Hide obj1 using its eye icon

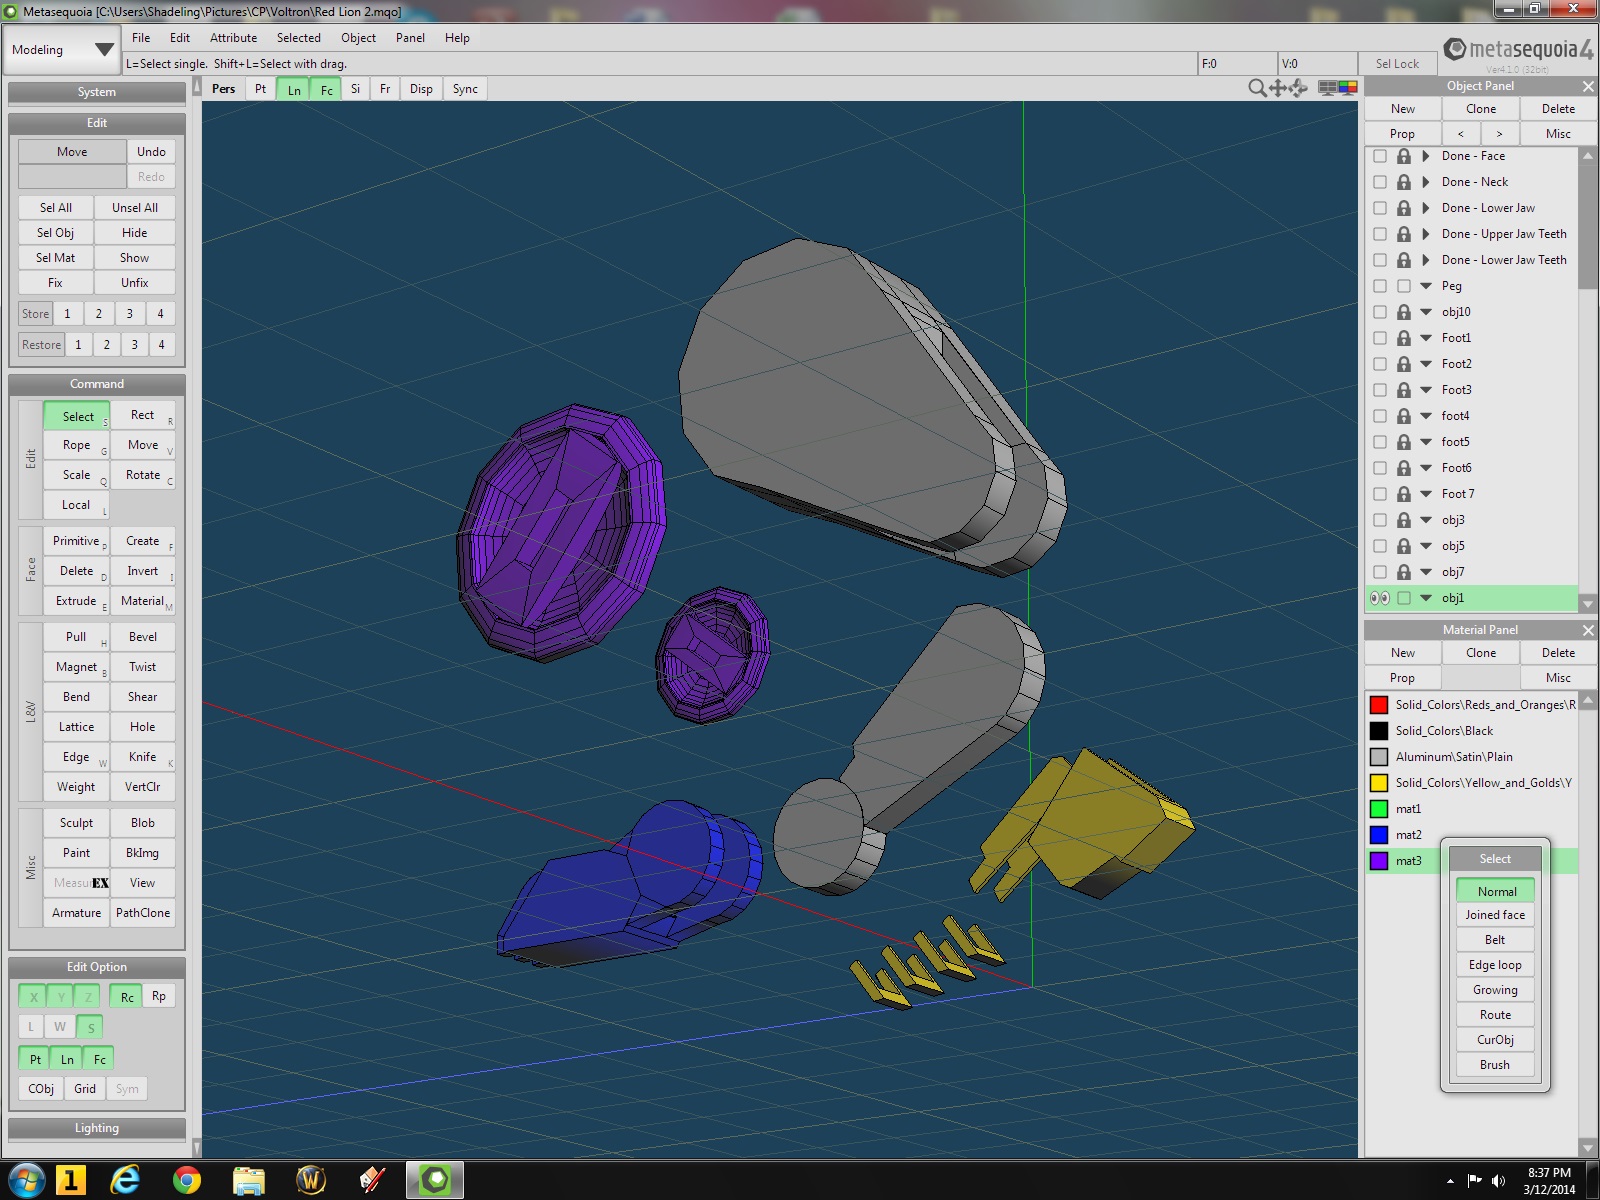point(1380,598)
